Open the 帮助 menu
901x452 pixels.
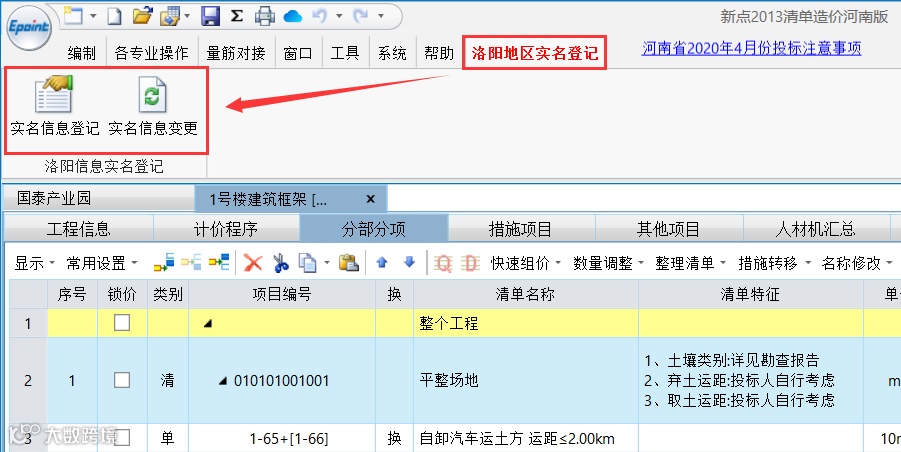pyautogui.click(x=439, y=53)
